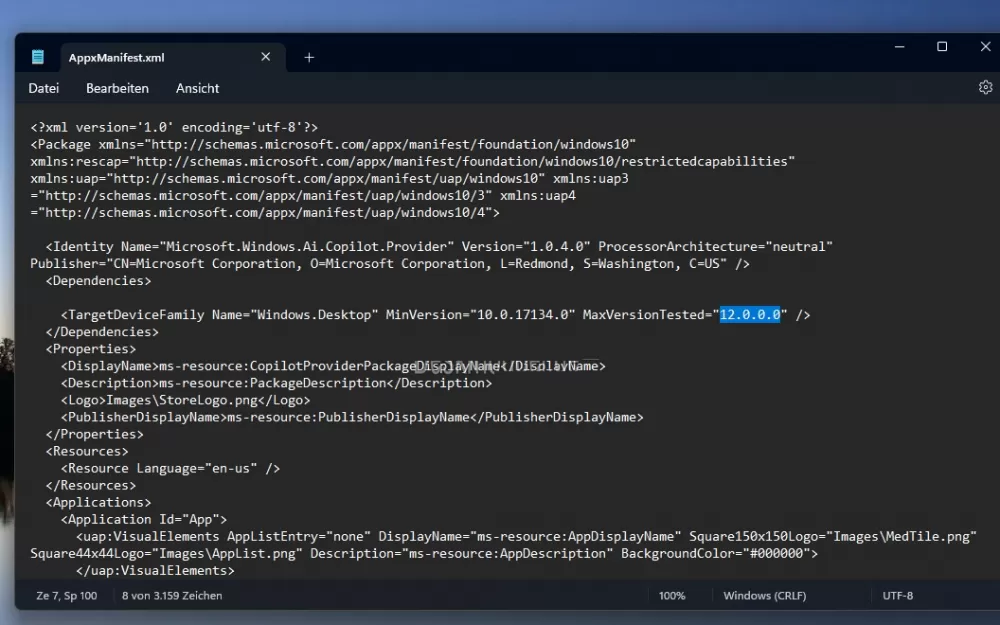Click the MinVersion value 10.0.17134.0
This screenshot has height=625, width=1000.
point(522,314)
